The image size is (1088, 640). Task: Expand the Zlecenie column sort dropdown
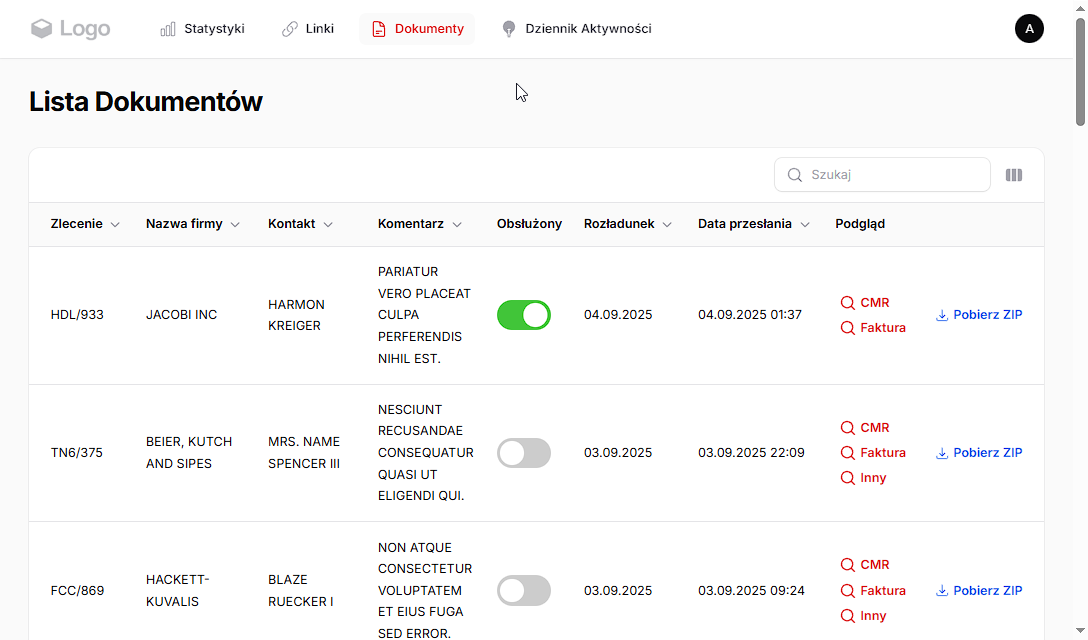click(115, 225)
